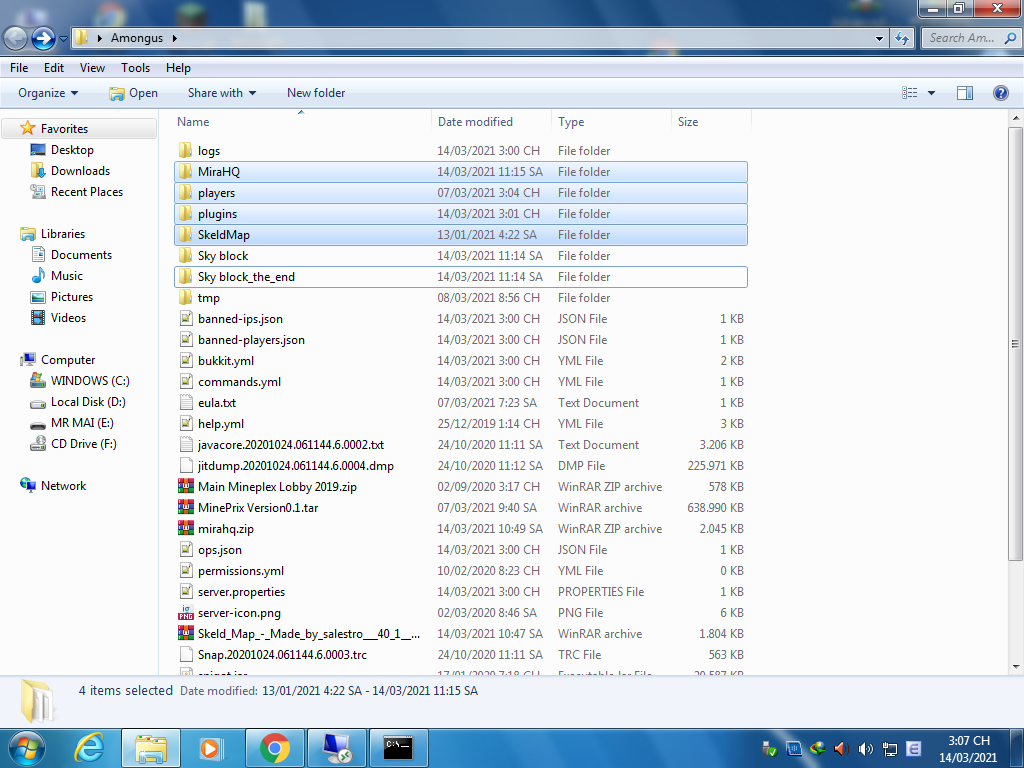The width and height of the screenshot is (1024, 768).
Task: Select Libraries in the navigation pane
Action: click(x=63, y=234)
